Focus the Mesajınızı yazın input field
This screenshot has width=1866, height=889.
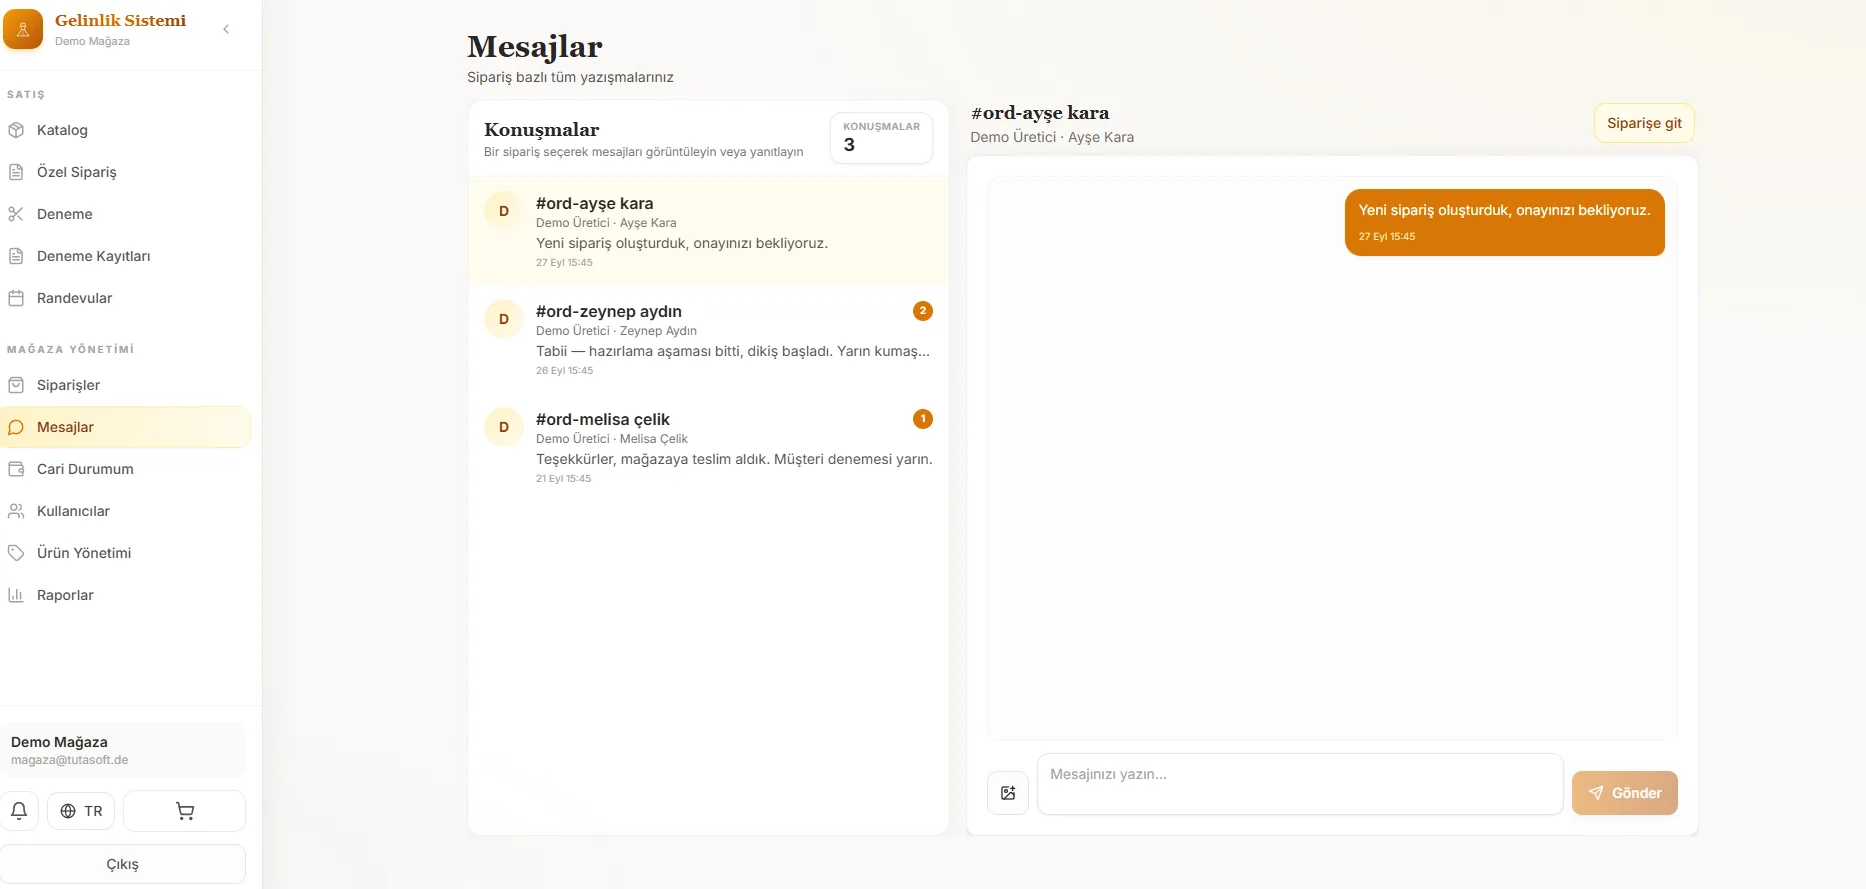1300,784
